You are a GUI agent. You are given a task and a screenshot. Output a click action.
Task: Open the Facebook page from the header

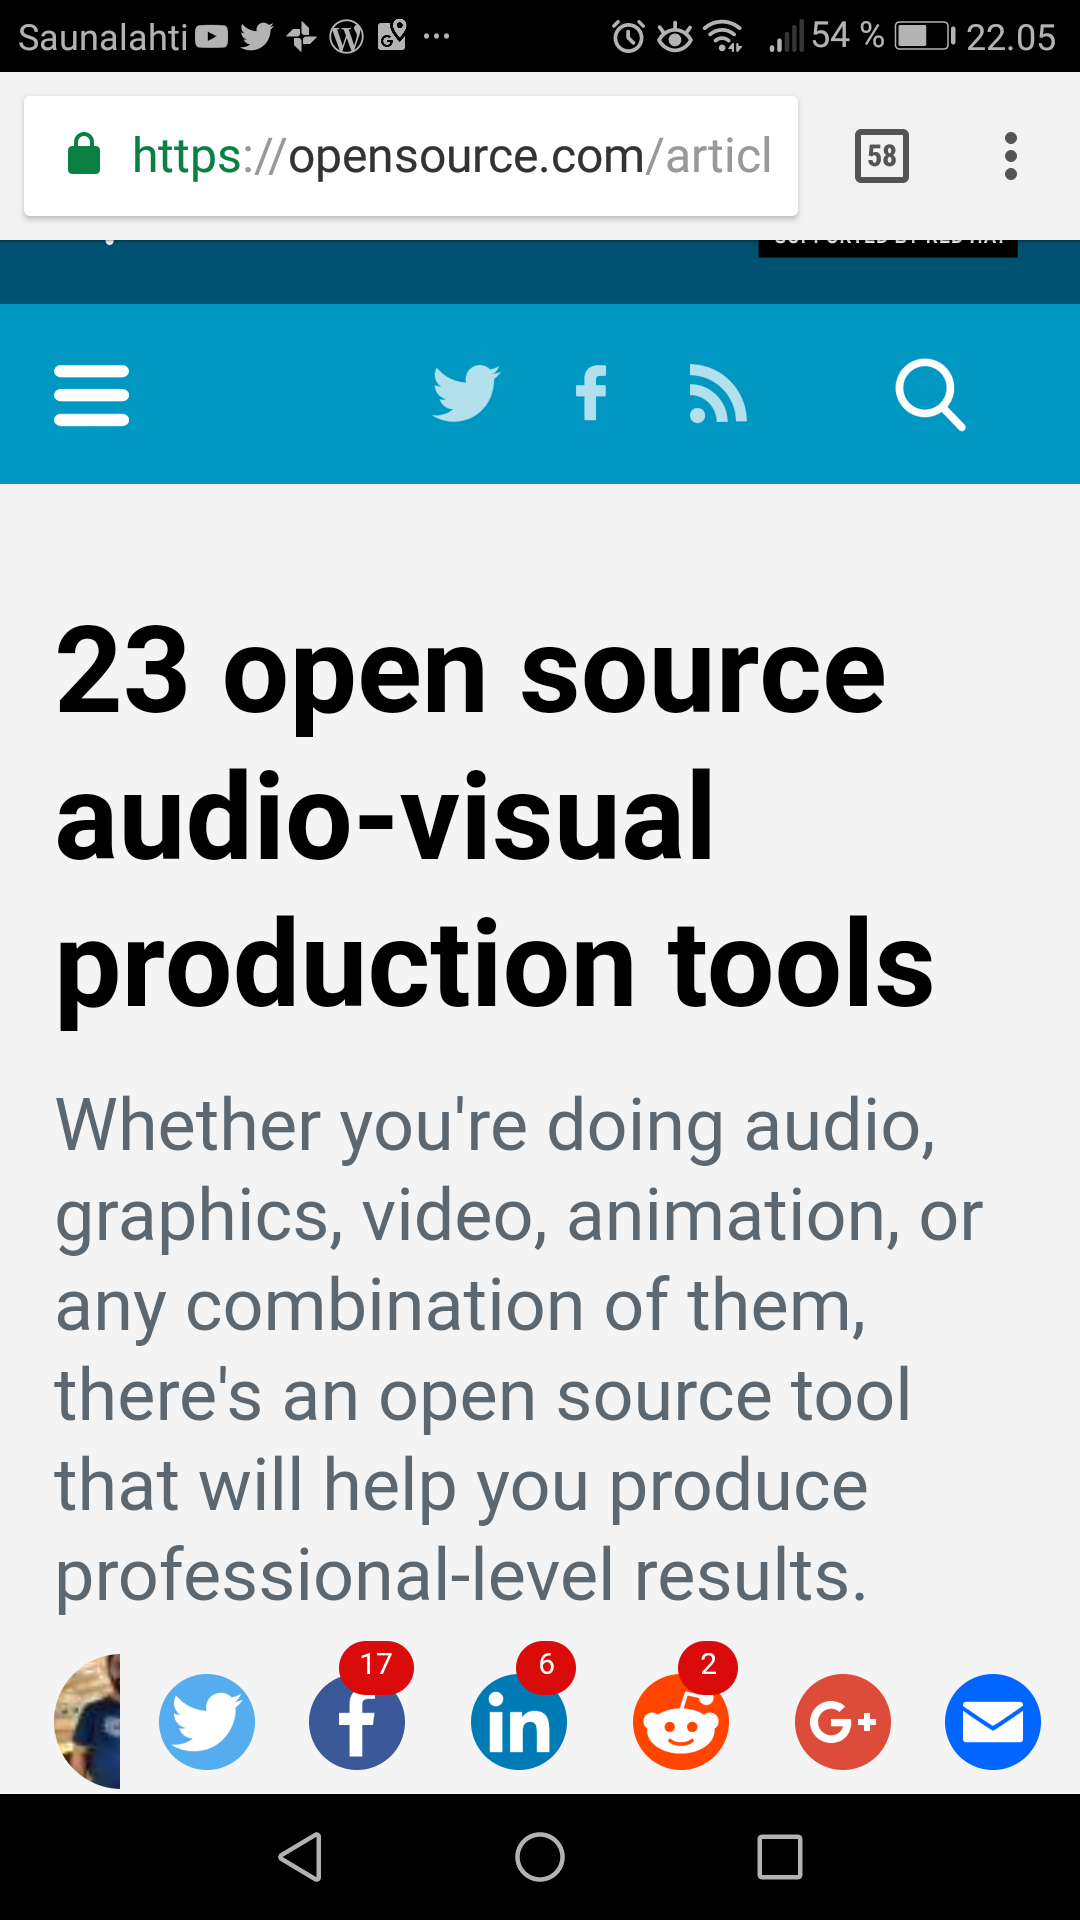[591, 393]
